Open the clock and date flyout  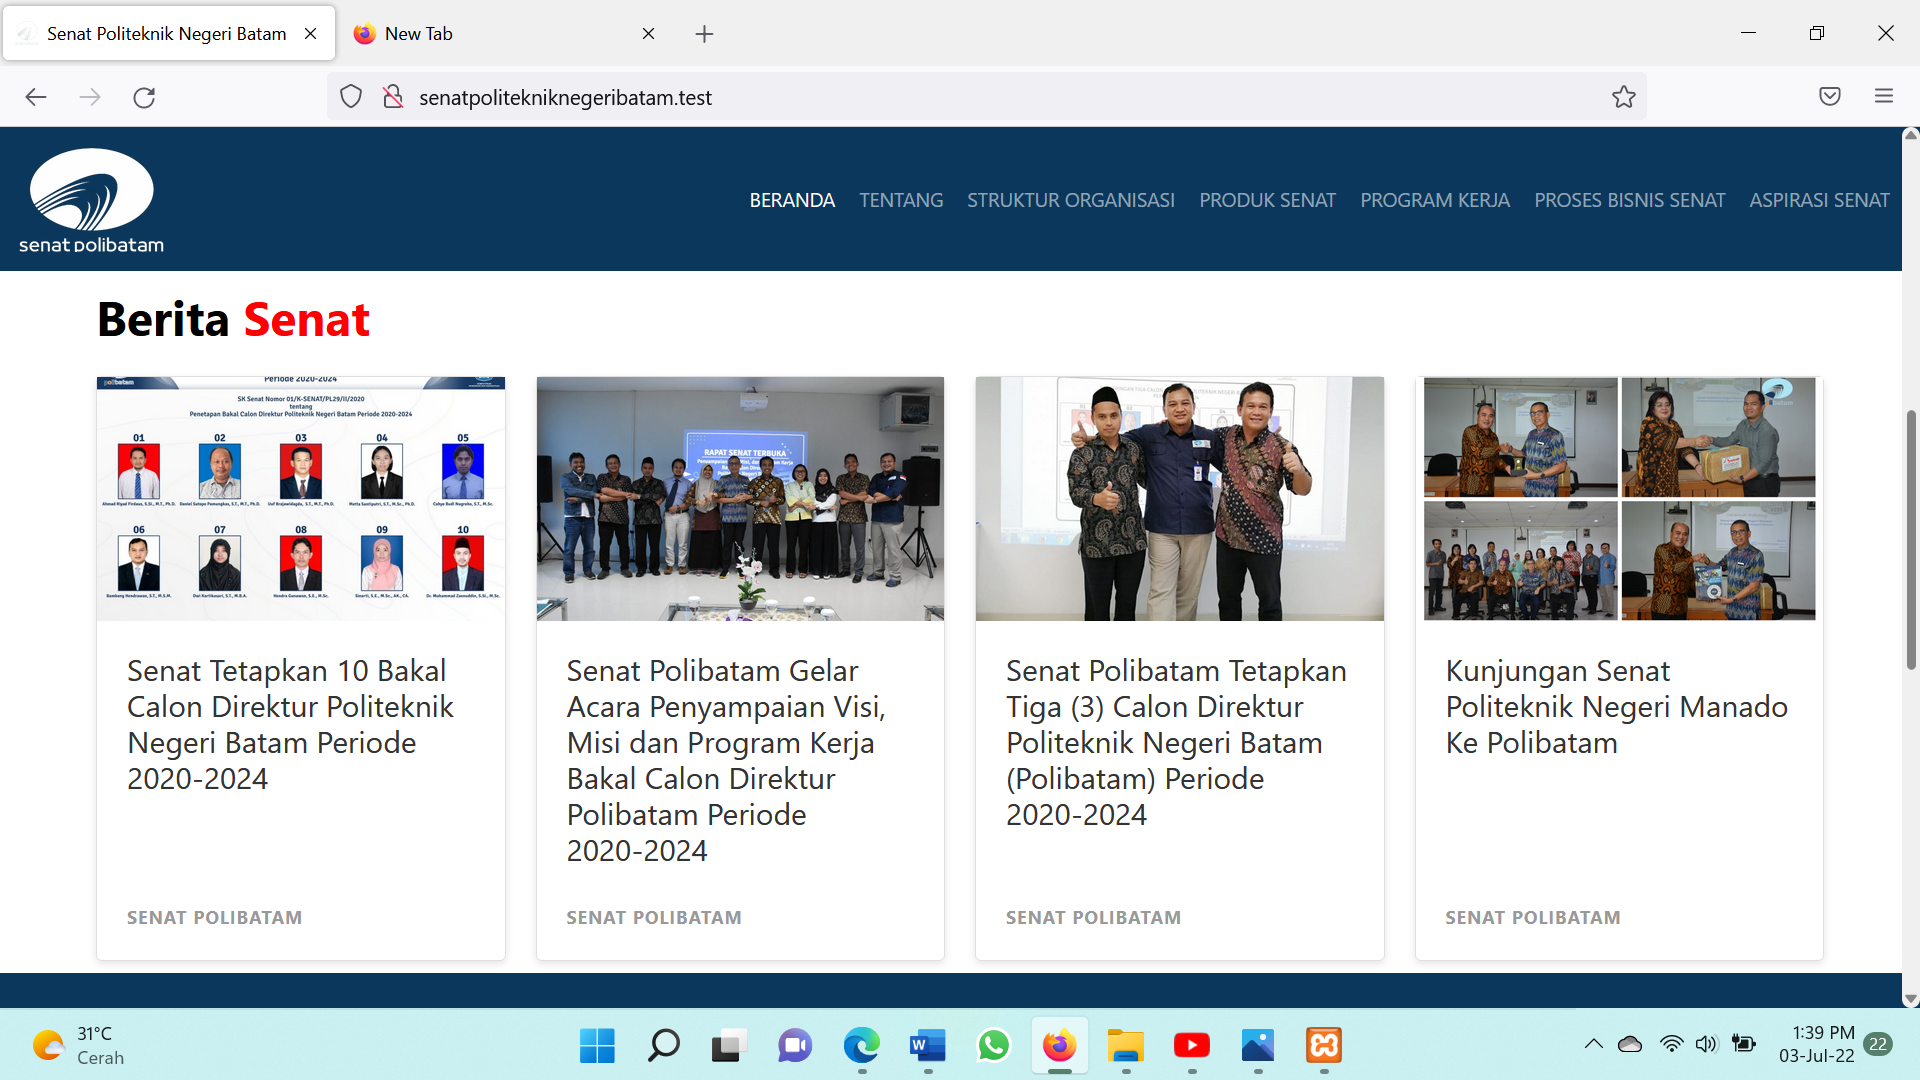1816,1045
